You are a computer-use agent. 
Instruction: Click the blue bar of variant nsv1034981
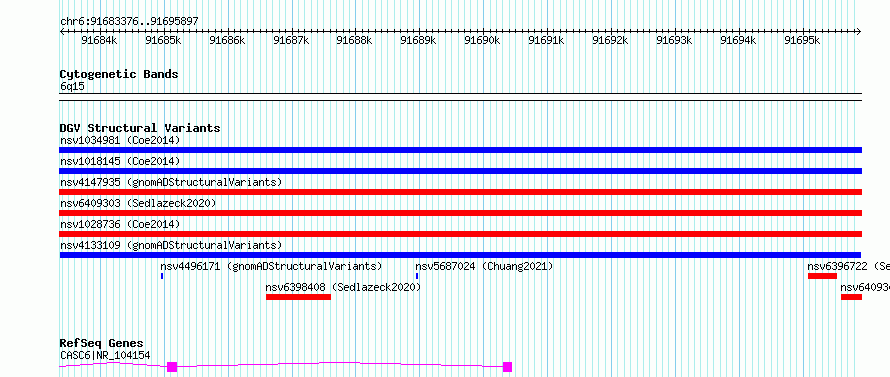coord(460,150)
